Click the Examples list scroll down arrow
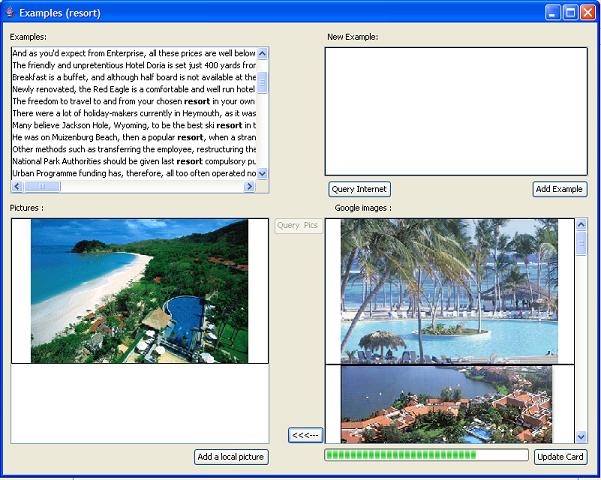 pyautogui.click(x=263, y=173)
